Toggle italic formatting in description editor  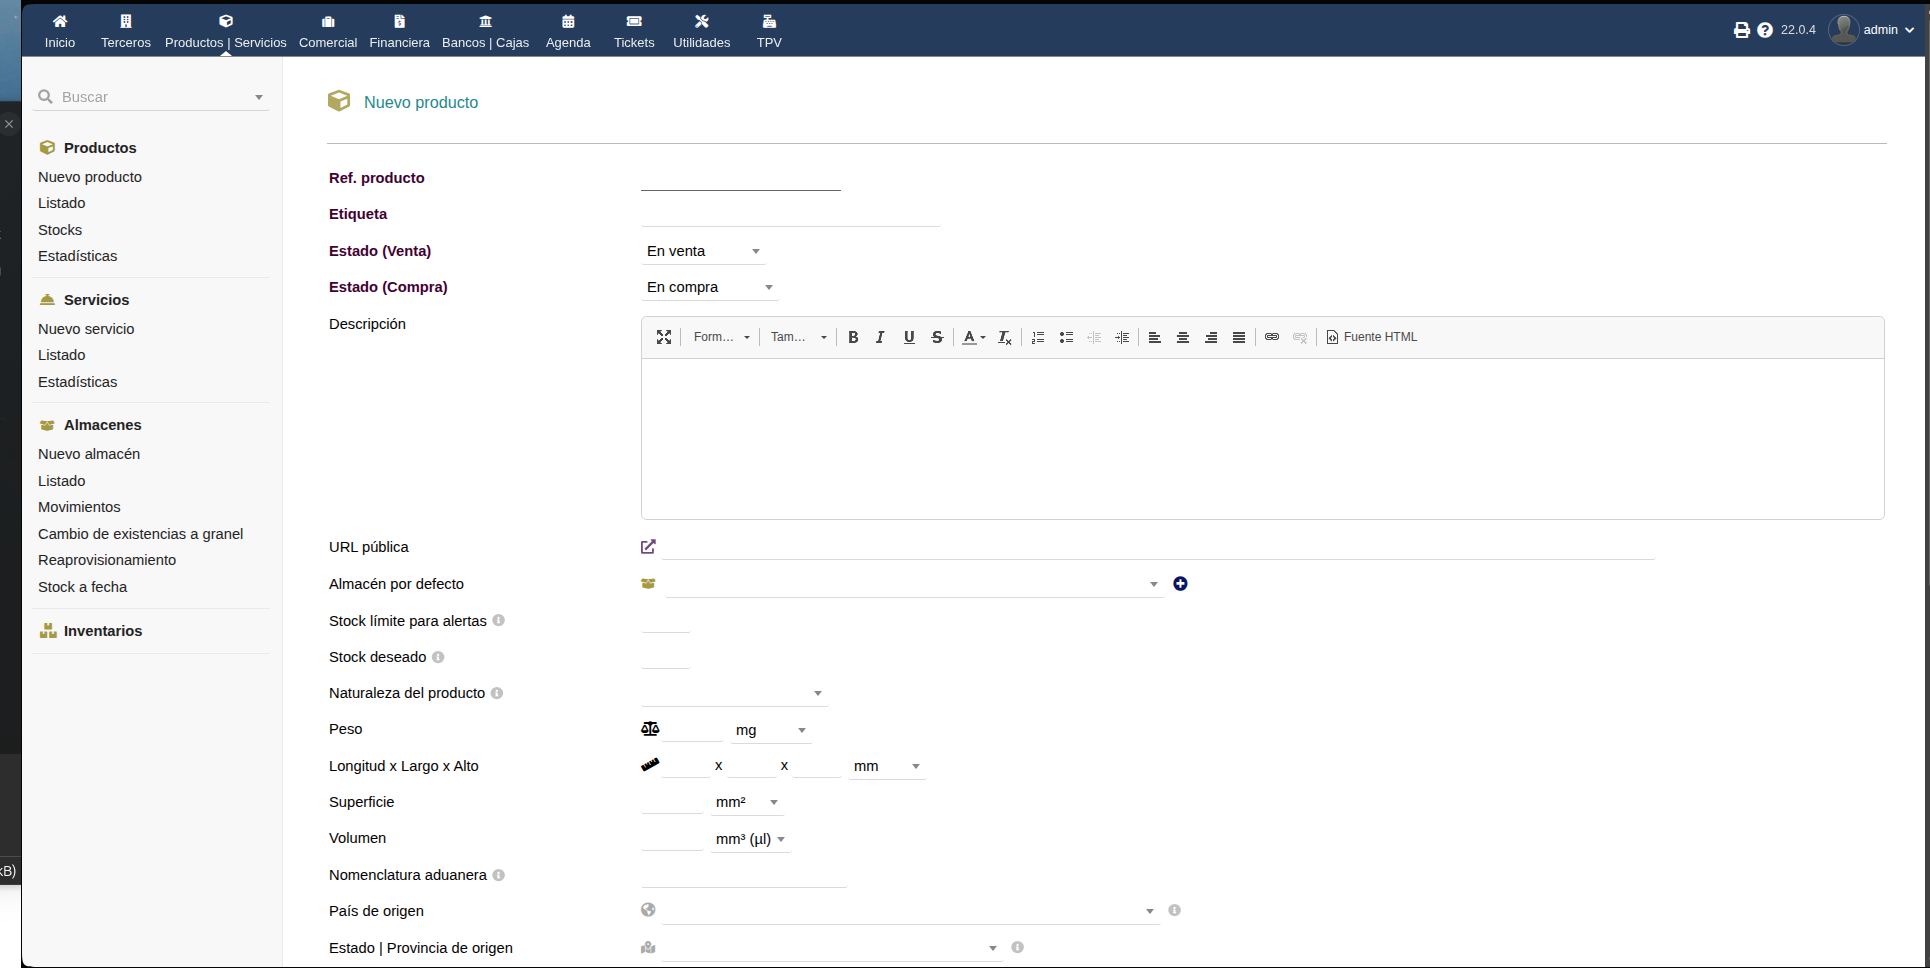coord(880,337)
